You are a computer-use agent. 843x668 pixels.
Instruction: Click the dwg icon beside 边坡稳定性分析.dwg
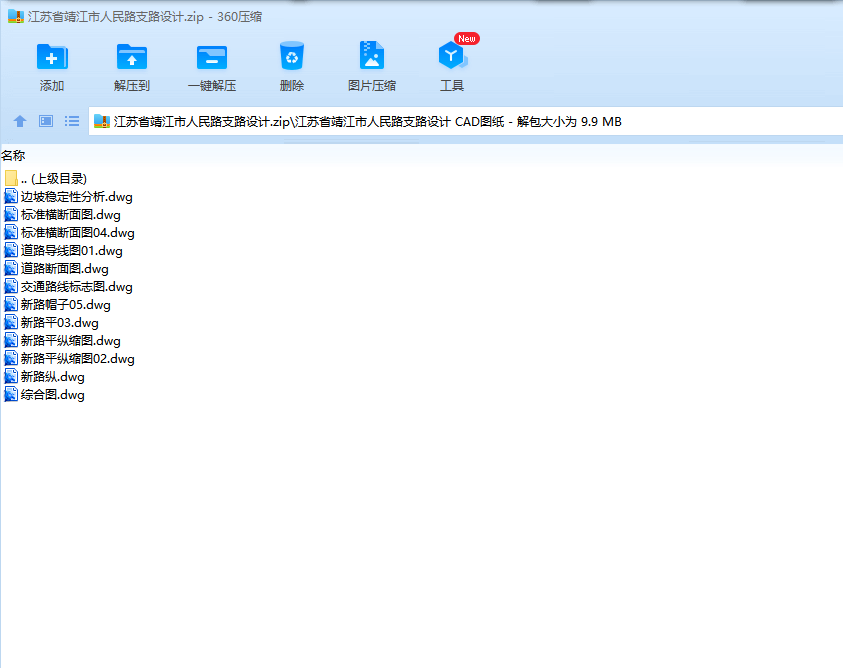coord(11,196)
